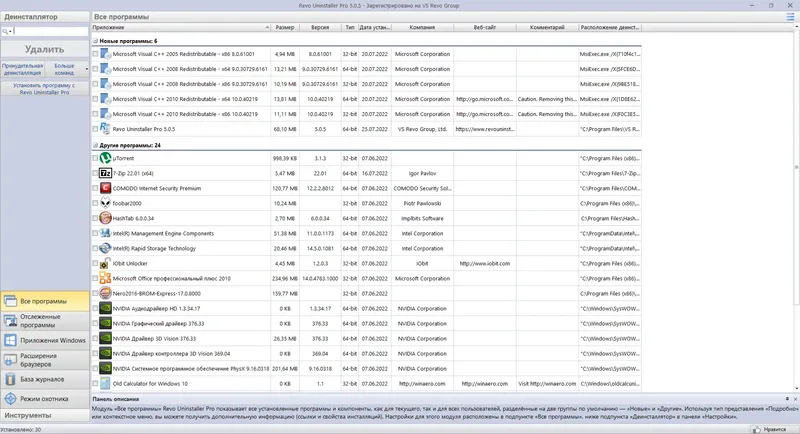Switch to Приложения Windows
Image resolution: width=800 pixels, height=434 pixels.
coord(45,340)
